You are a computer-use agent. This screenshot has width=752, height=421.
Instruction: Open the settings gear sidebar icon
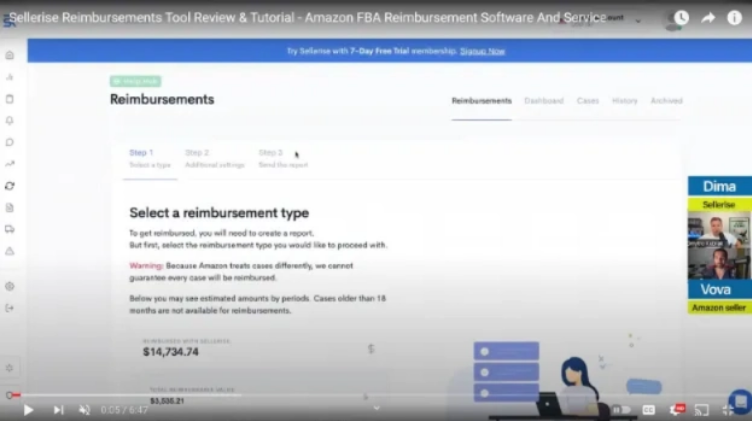(x=10, y=286)
